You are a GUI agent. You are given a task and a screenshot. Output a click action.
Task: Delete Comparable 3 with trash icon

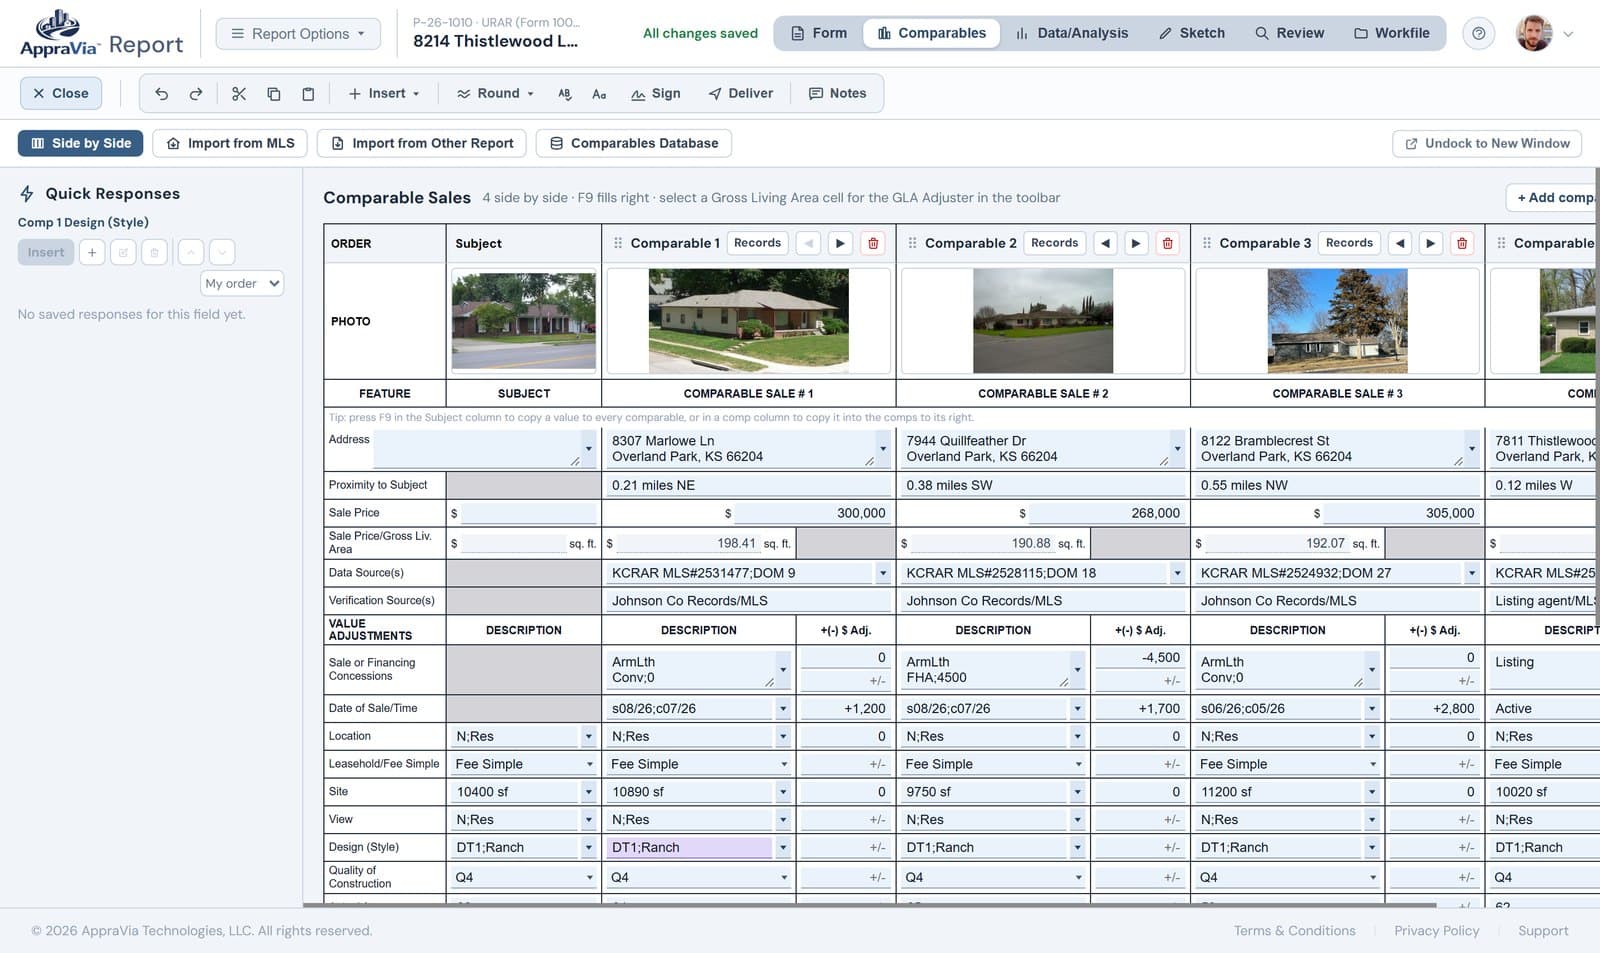1462,243
